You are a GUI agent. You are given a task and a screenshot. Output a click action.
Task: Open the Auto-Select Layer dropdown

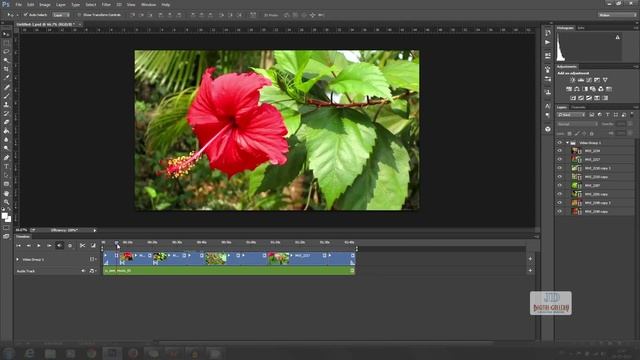tap(61, 15)
